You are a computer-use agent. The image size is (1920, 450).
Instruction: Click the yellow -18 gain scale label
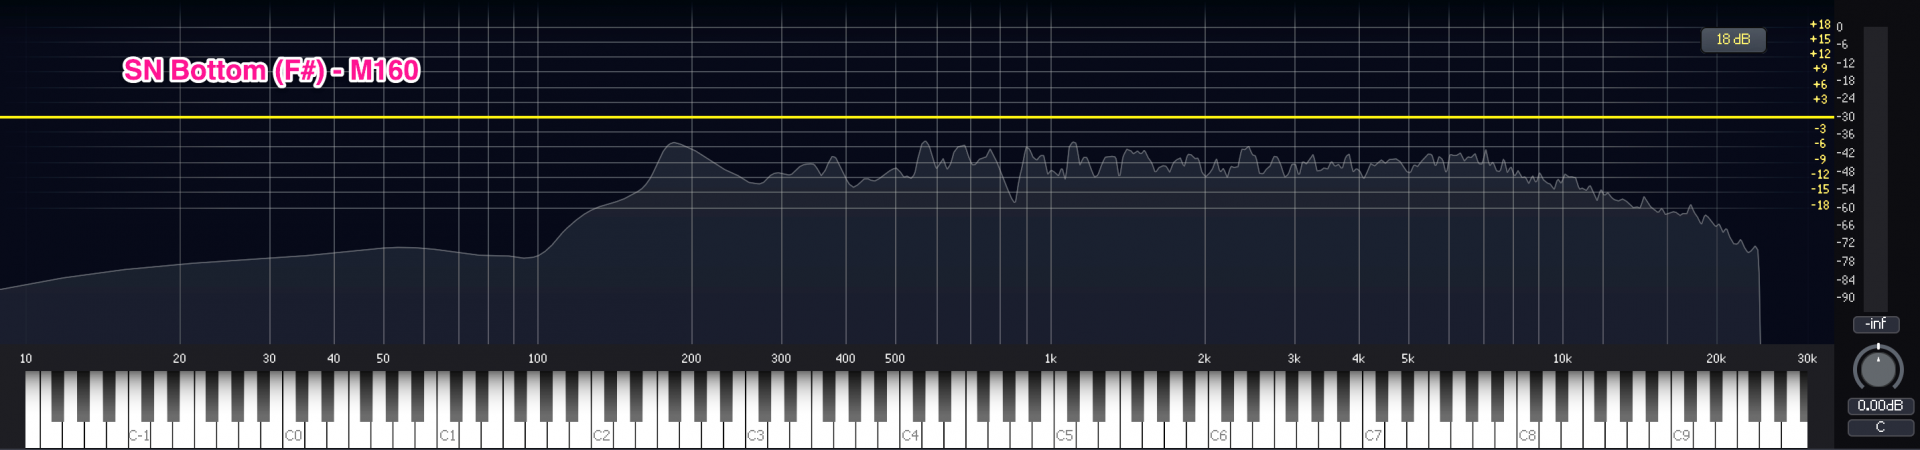point(1820,205)
